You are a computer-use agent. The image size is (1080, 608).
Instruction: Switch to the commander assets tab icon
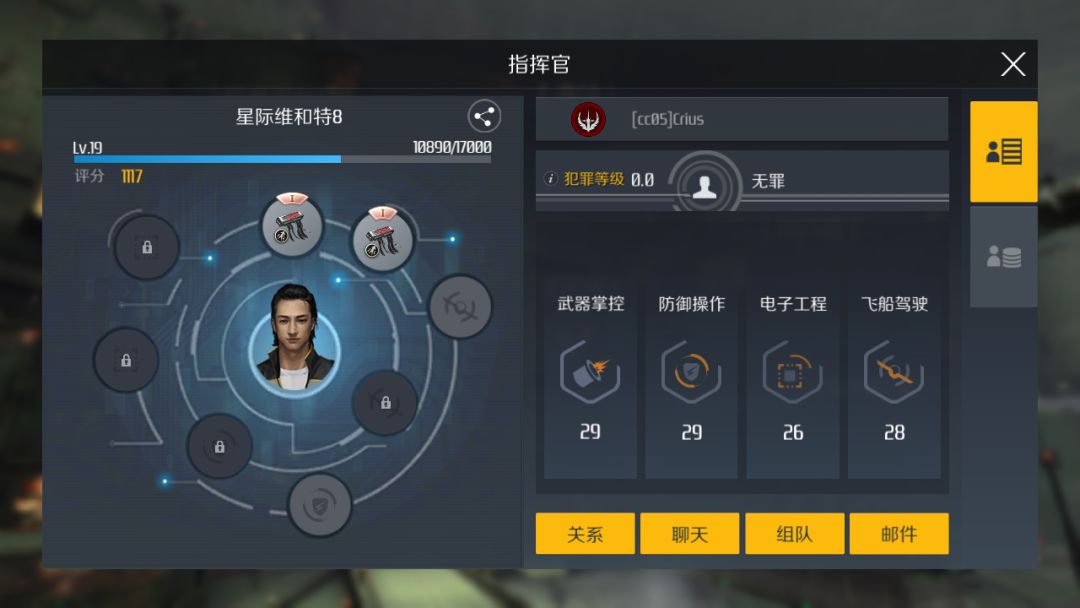click(1004, 257)
